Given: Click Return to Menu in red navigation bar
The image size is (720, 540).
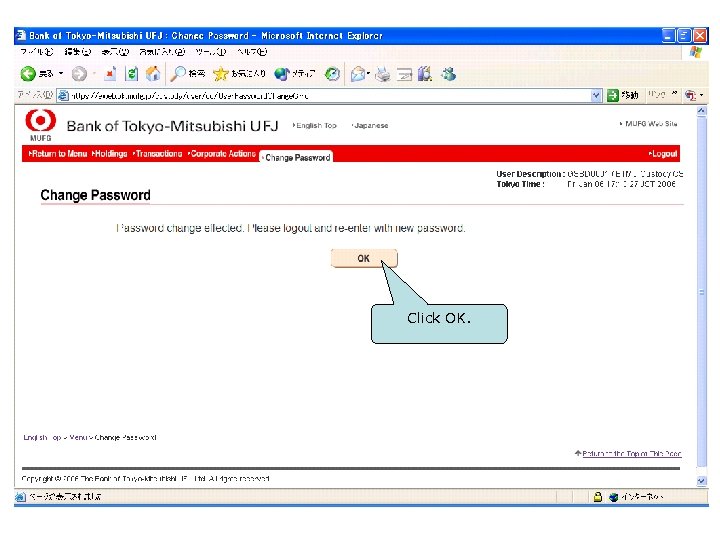Looking at the screenshot, I should 58,153.
